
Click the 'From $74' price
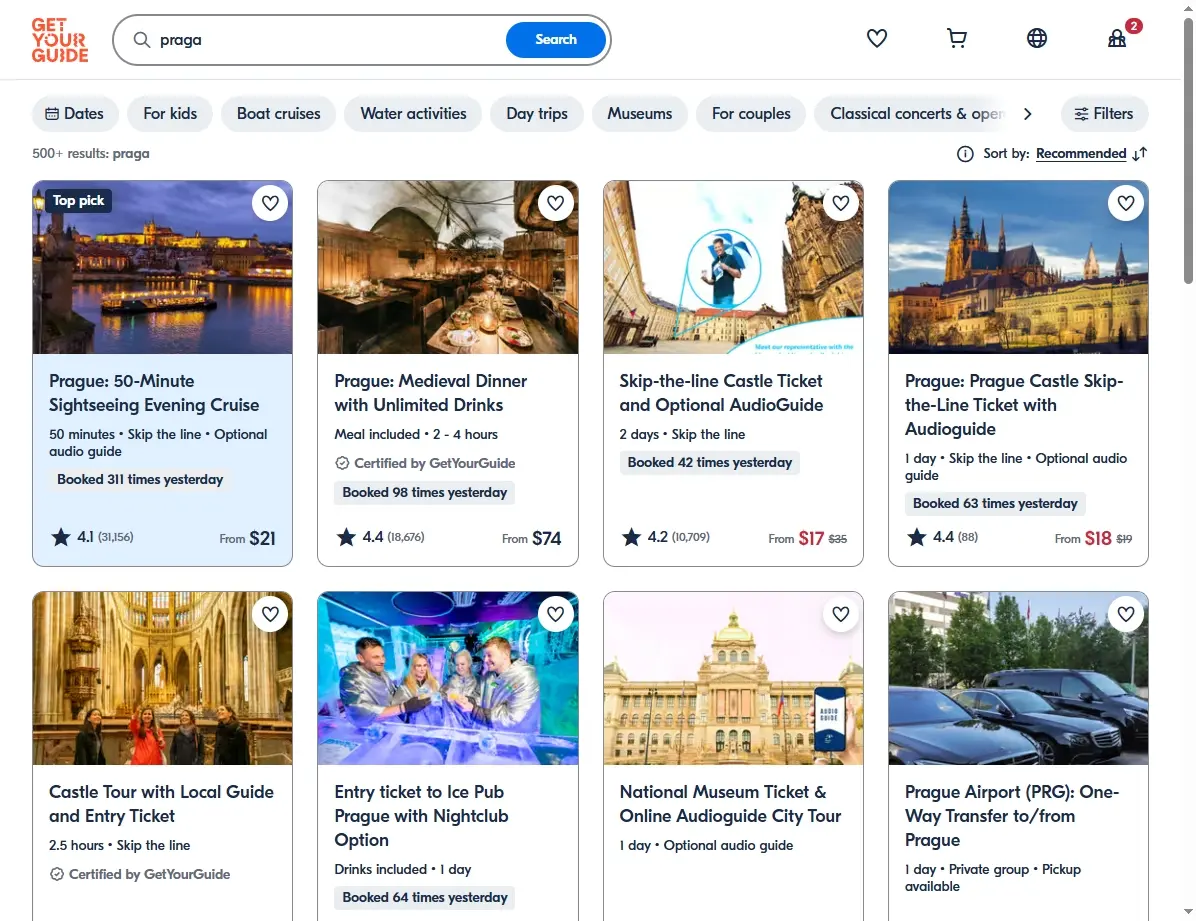click(532, 539)
